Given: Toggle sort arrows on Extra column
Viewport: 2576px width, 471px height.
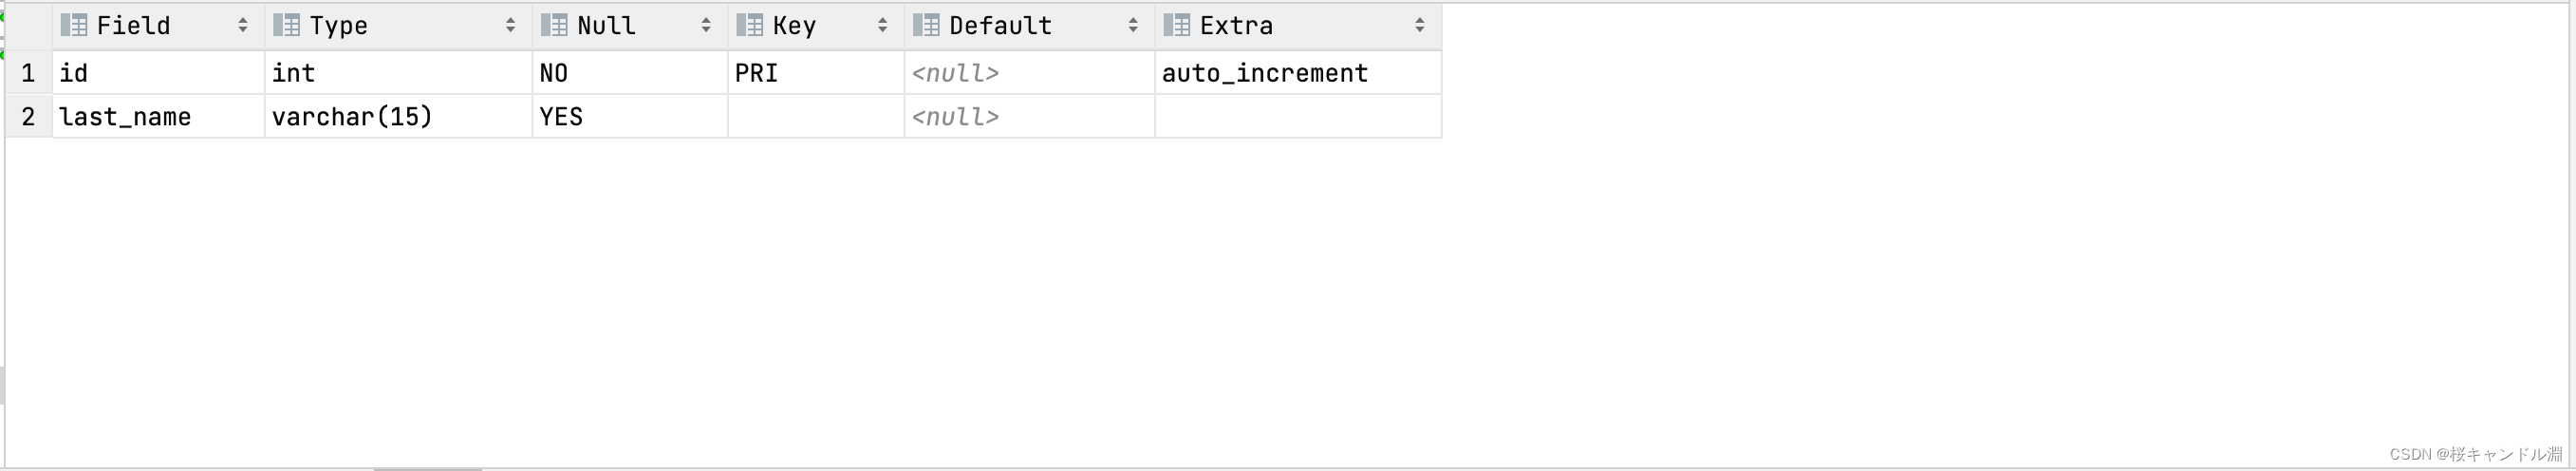Looking at the screenshot, I should [x=1420, y=25].
